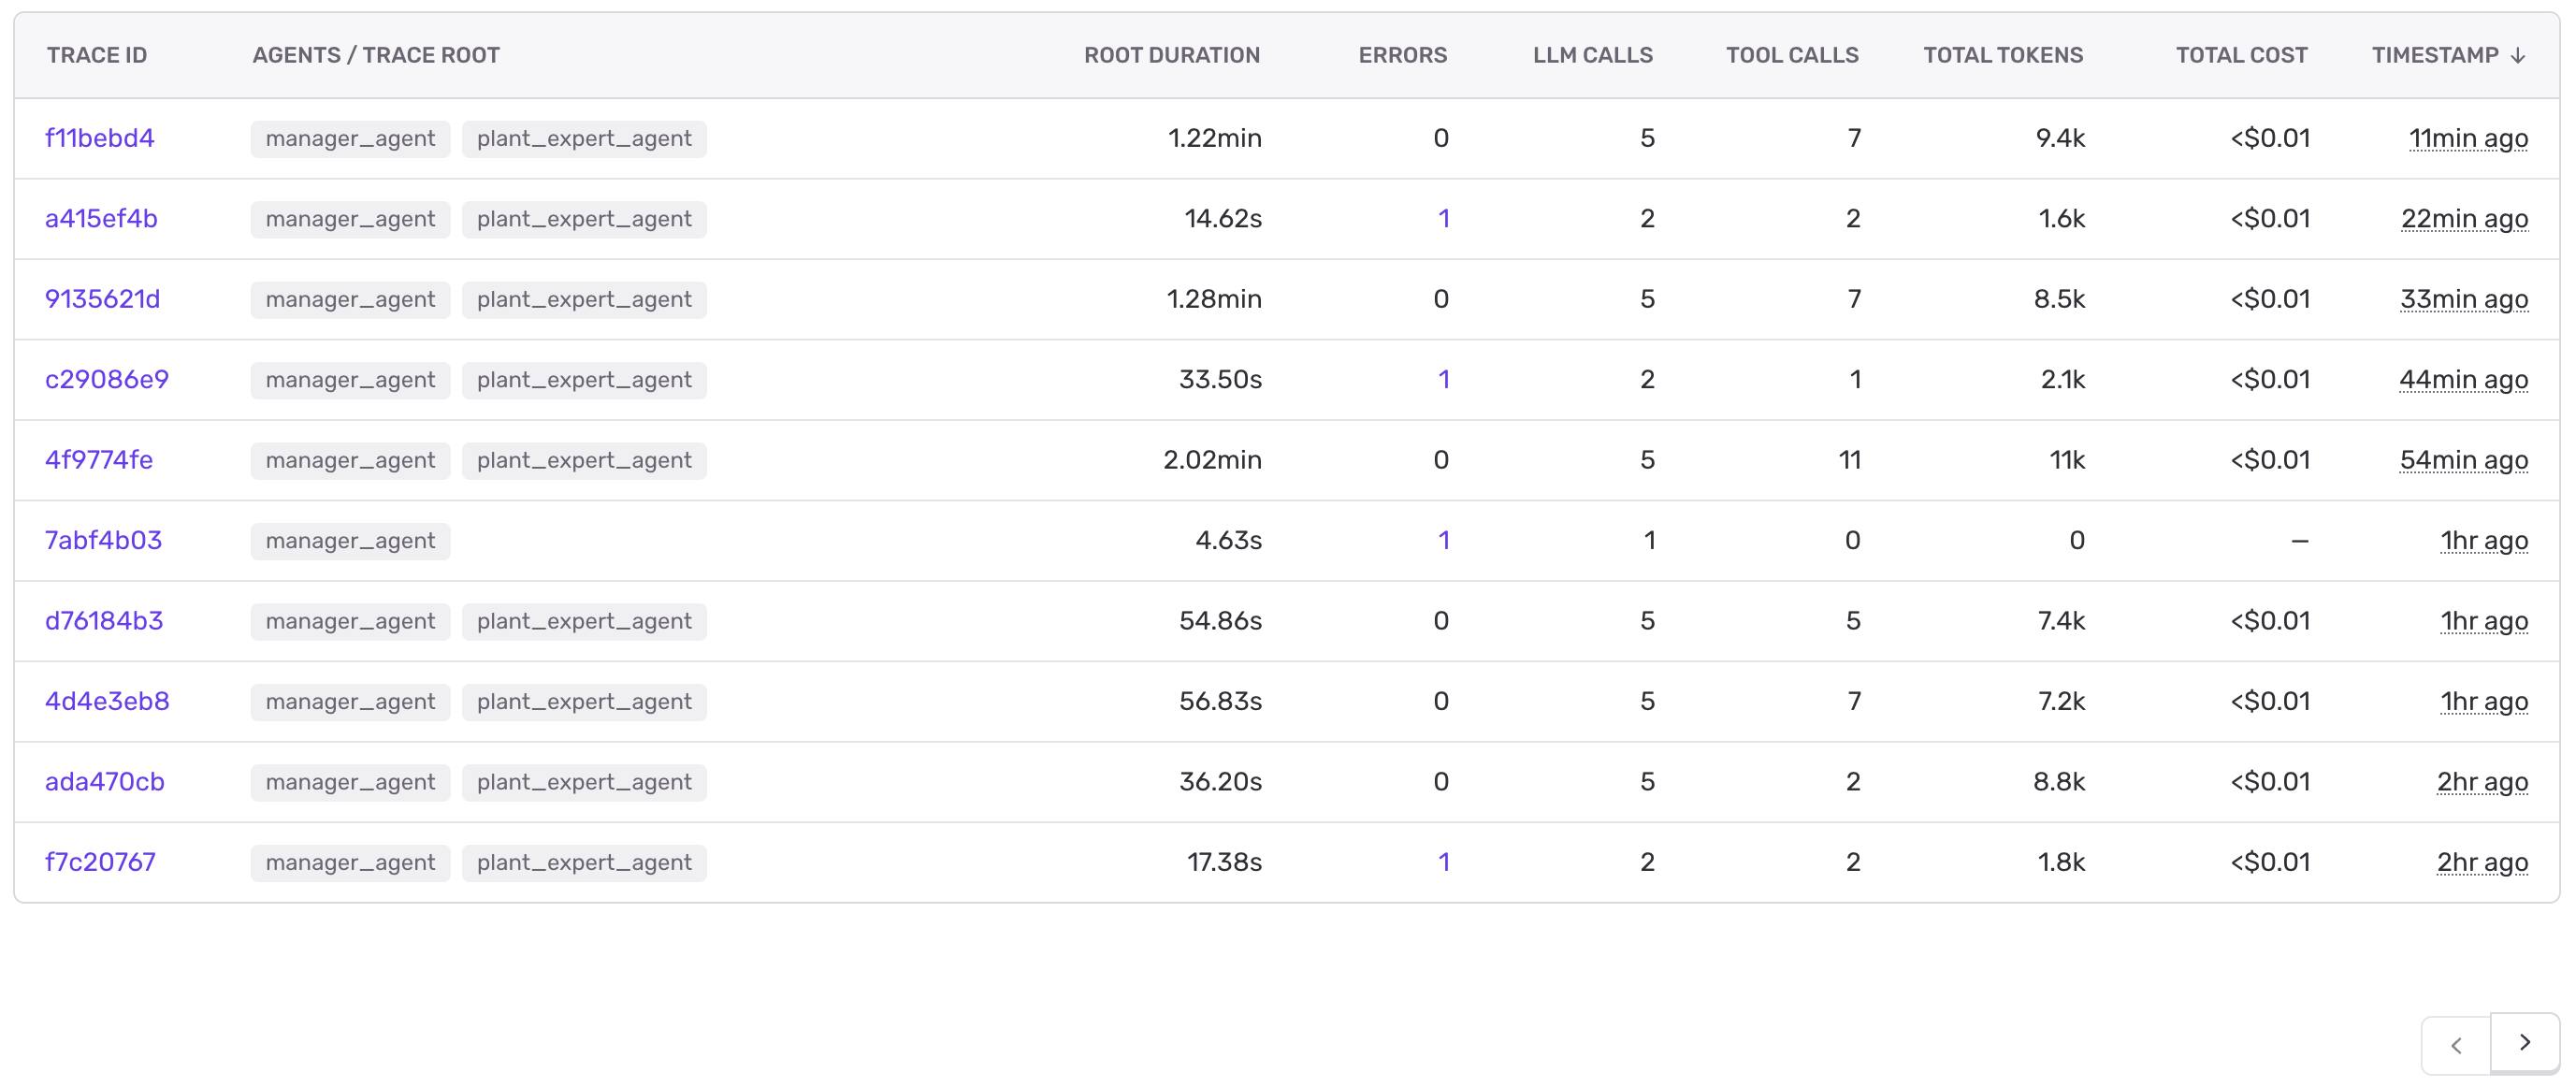
Task: Click the Root Duration column header
Action: (1171, 55)
